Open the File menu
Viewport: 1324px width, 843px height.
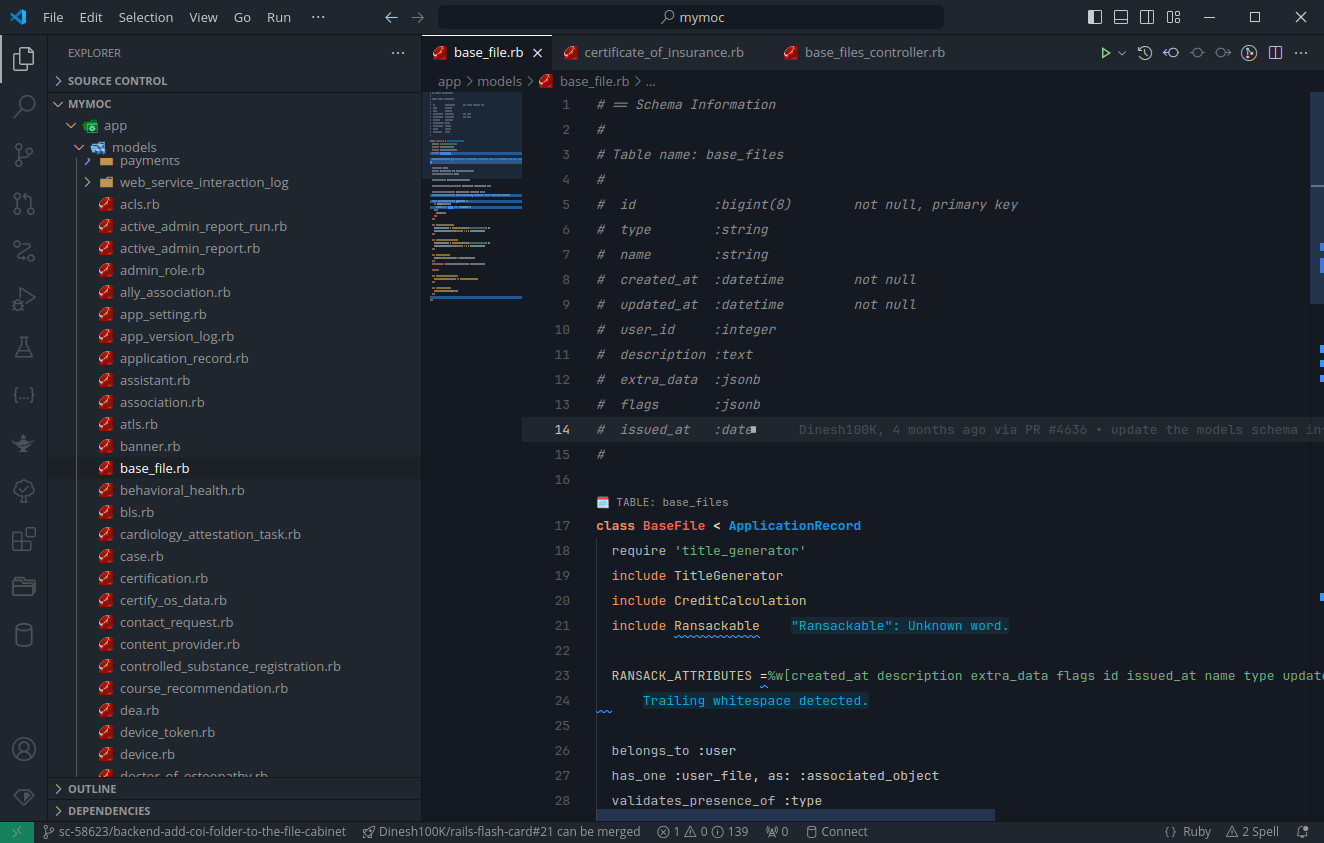click(53, 17)
